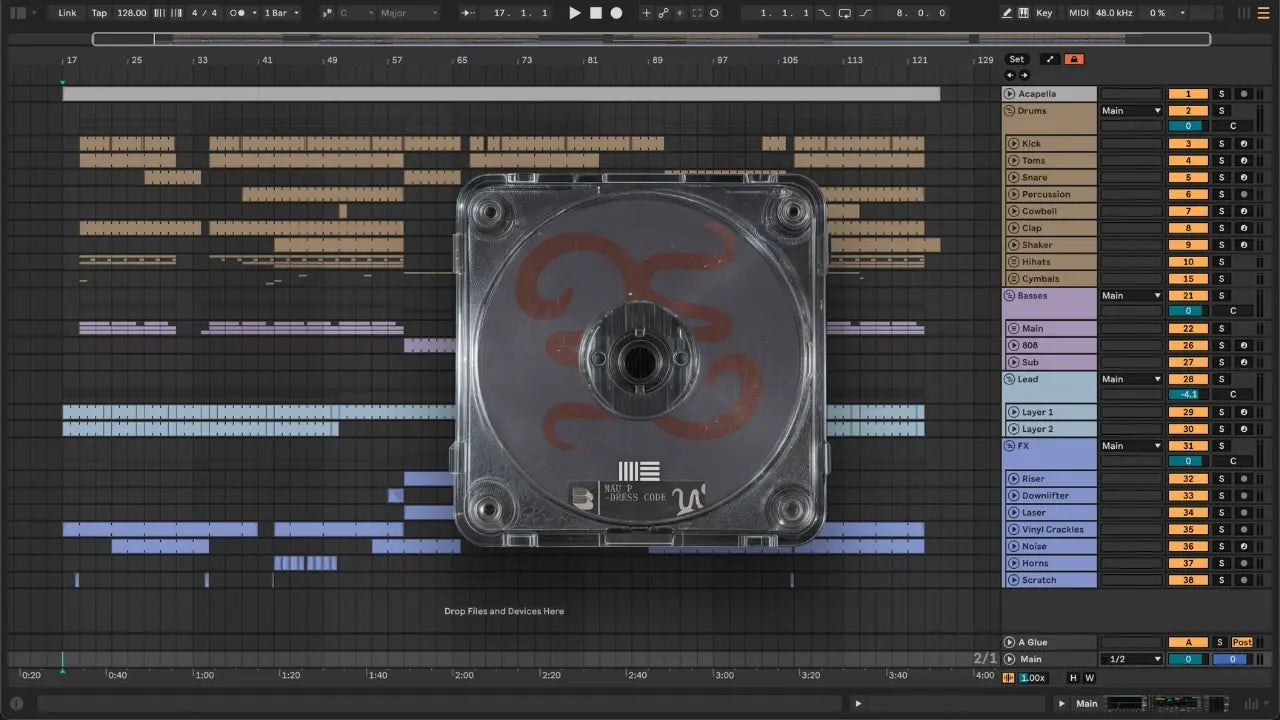The width and height of the screenshot is (1280, 720).
Task: Solo the Kick track
Action: click(x=1220, y=144)
